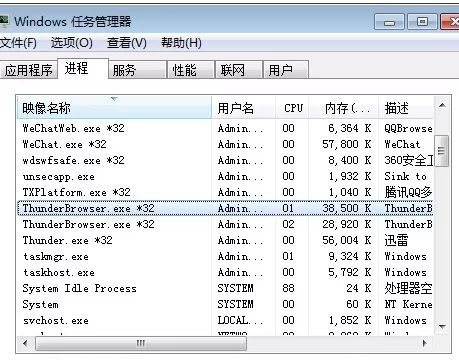Click the vertical scrollbar thumb

tap(441, 151)
